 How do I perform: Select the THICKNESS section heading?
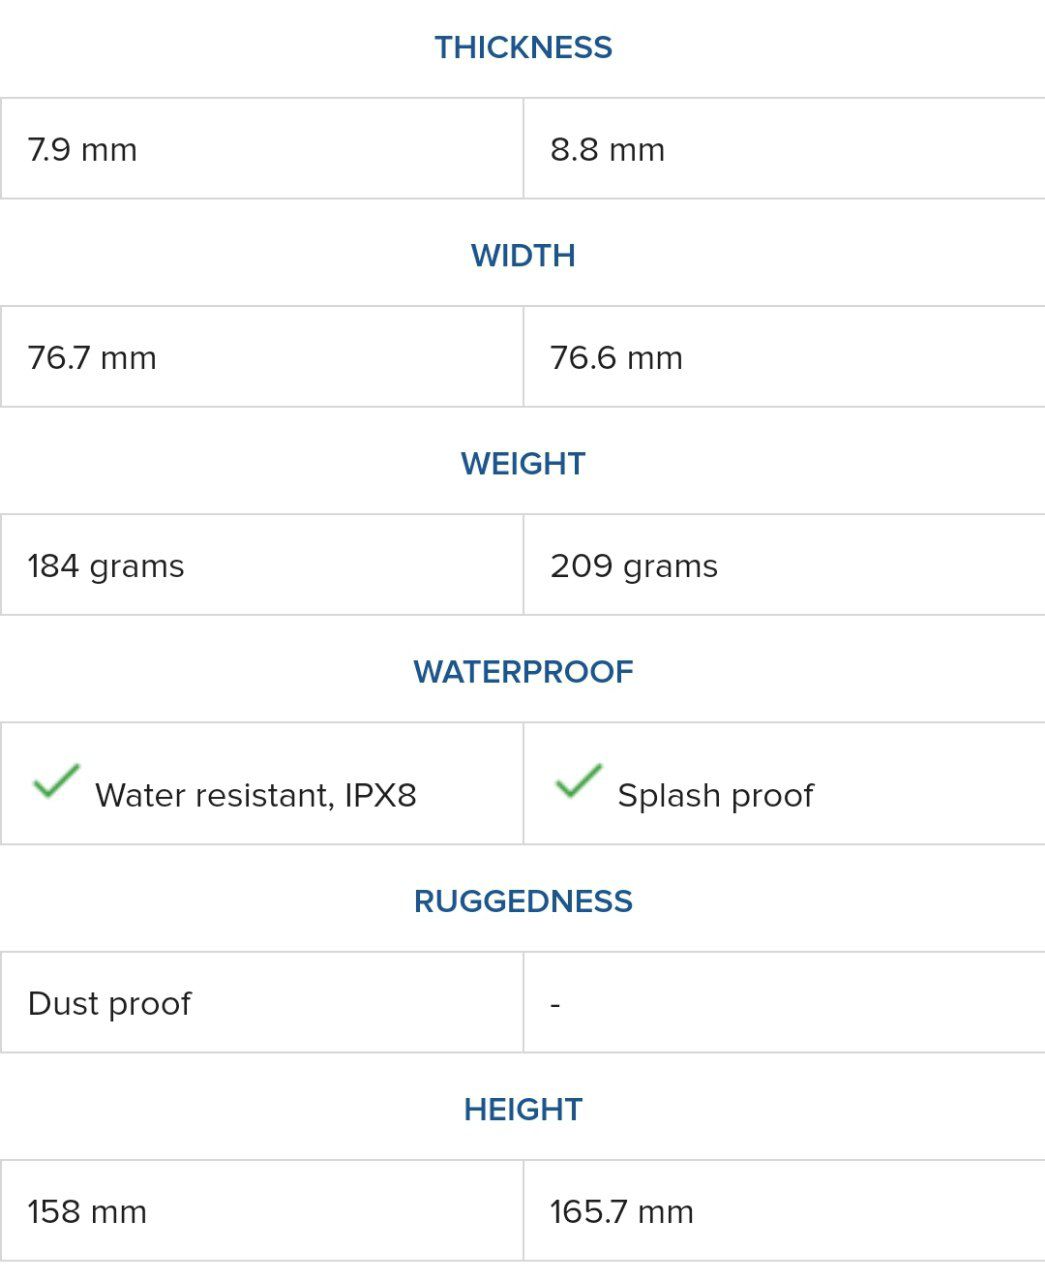(523, 47)
